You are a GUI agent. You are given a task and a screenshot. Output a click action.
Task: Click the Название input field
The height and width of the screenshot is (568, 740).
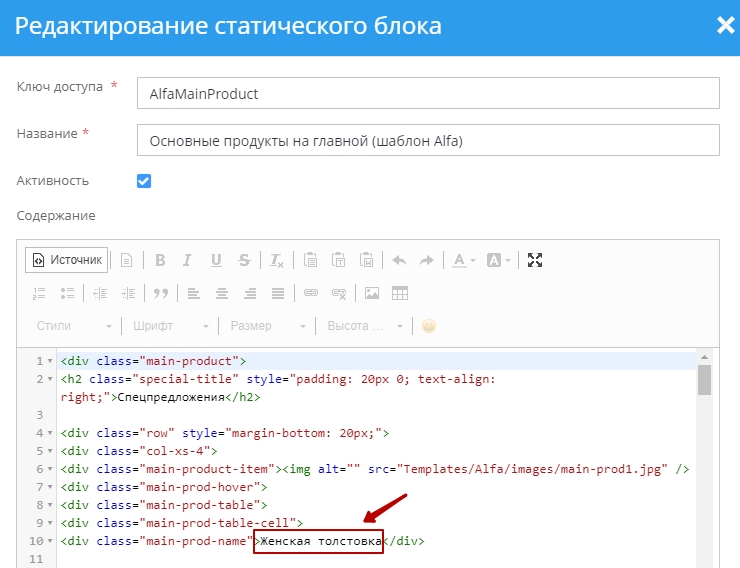tap(427, 141)
